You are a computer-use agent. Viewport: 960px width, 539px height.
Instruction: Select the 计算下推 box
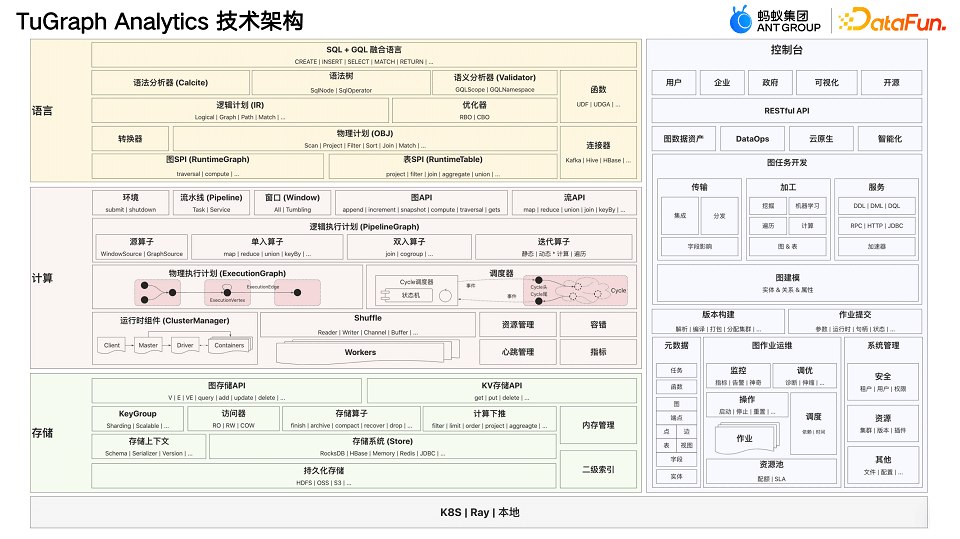[x=489, y=419]
